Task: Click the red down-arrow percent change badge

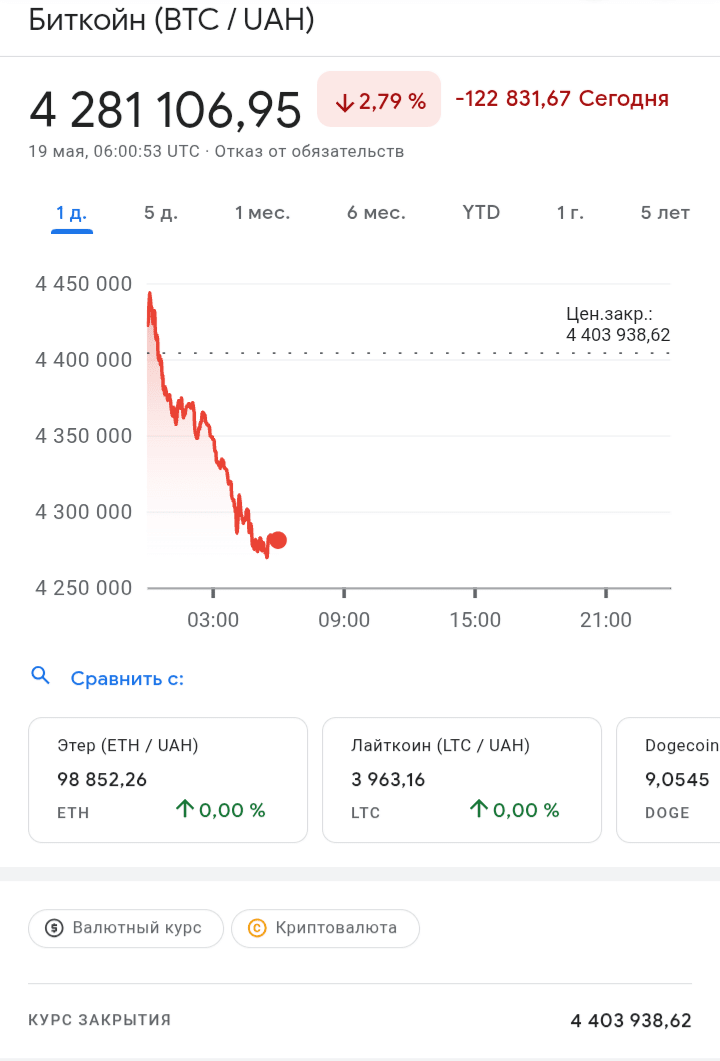Action: (x=379, y=100)
